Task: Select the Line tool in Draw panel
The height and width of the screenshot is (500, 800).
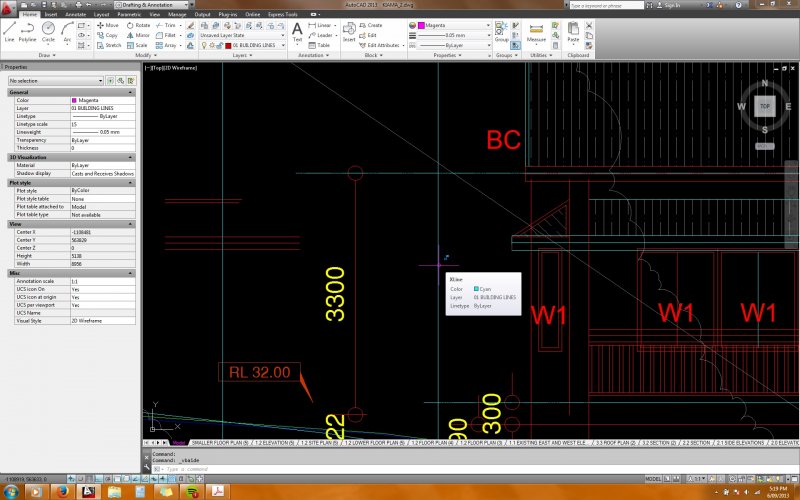Action: [x=12, y=30]
